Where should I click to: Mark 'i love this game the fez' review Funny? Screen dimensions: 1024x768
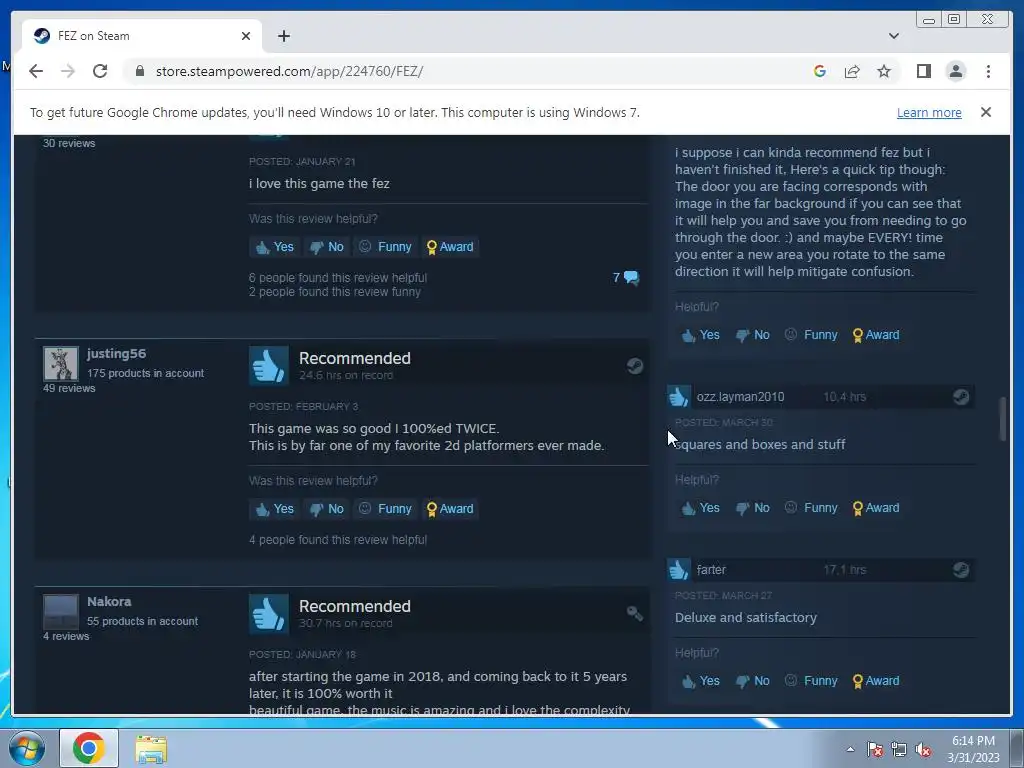[385, 247]
